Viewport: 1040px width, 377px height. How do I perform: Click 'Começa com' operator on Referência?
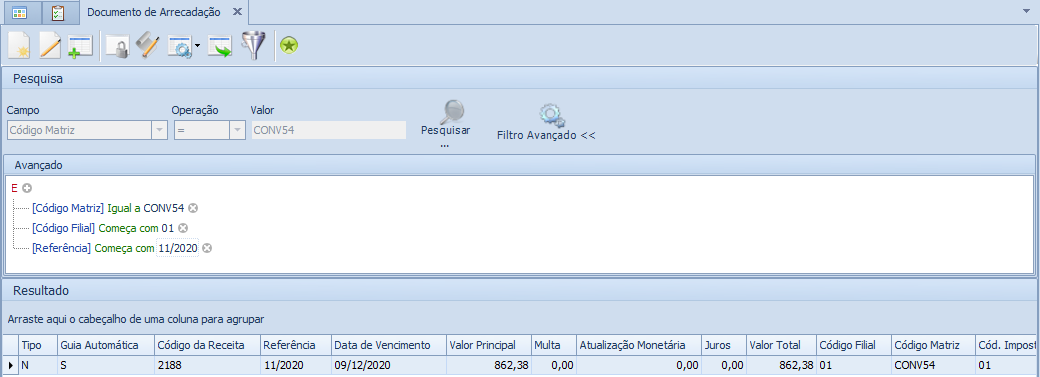(125, 248)
